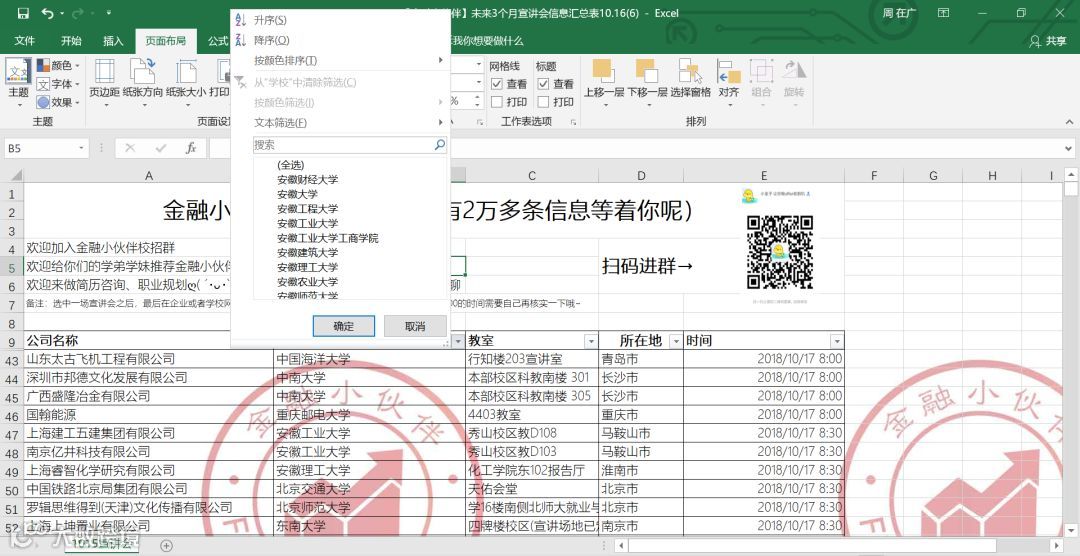Viewport: 1080px width, 556px height.
Task: Expand the formula bar
Action: coord(1068,148)
